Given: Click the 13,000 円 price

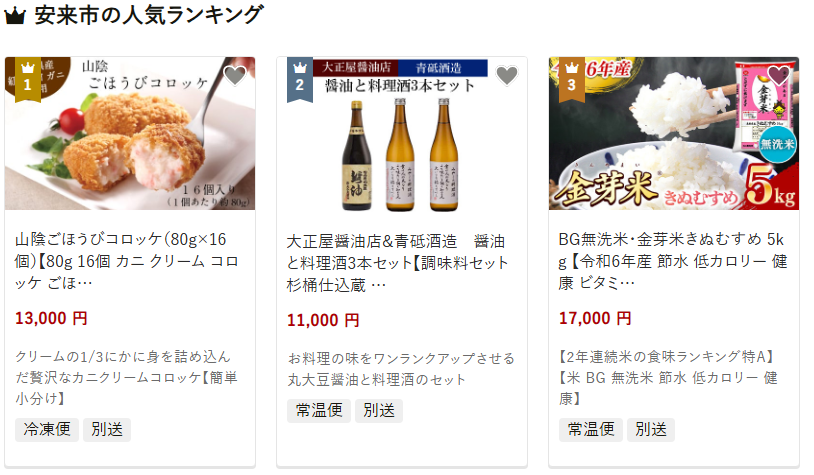Looking at the screenshot, I should coord(51,318).
